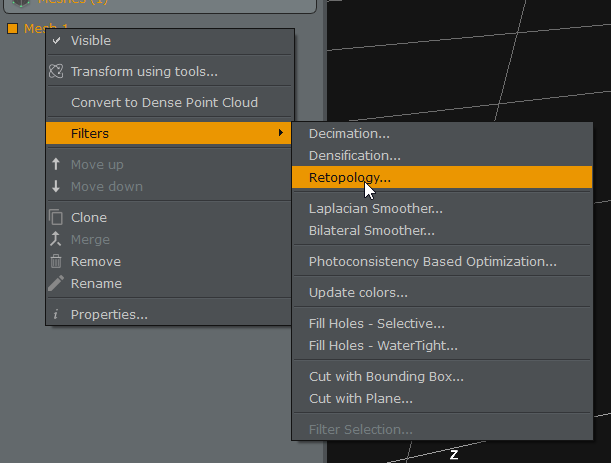Click the Transform using tools icon
This screenshot has width=611, height=463.
pyautogui.click(x=56, y=71)
